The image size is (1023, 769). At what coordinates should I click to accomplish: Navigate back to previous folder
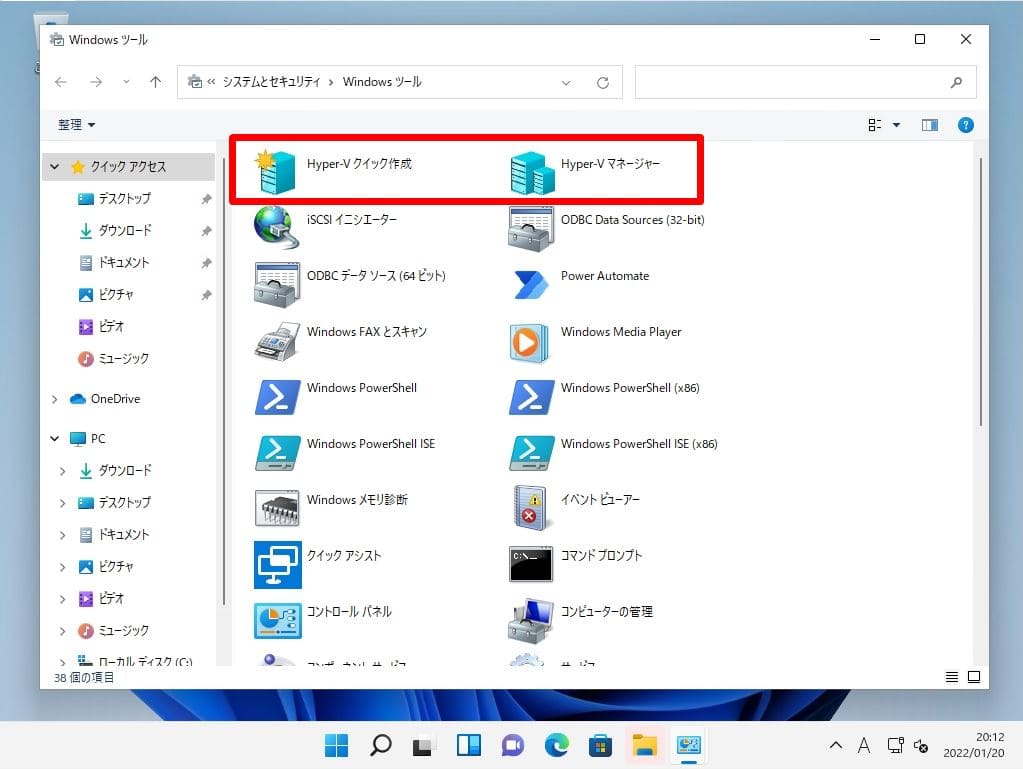[61, 82]
